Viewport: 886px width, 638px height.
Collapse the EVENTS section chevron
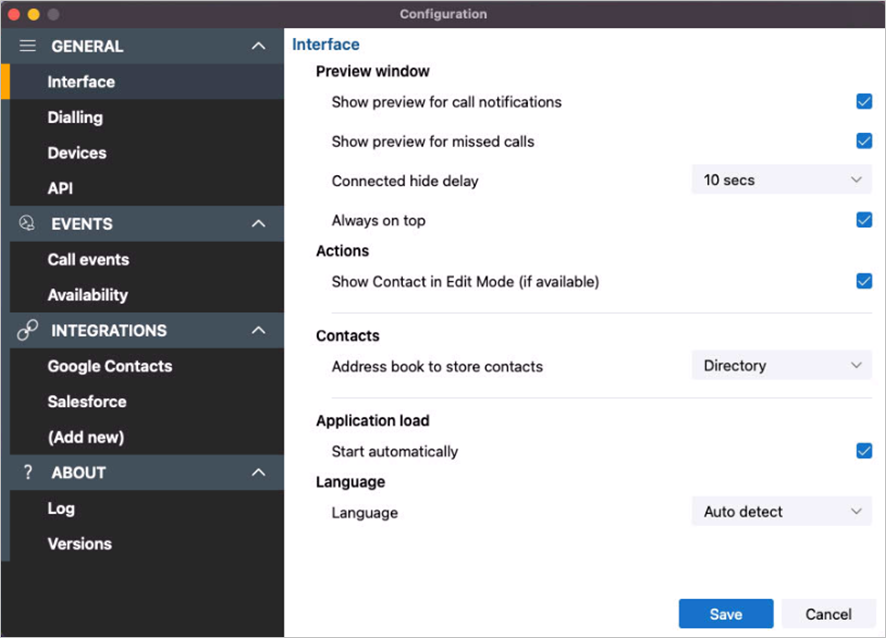pyautogui.click(x=258, y=223)
